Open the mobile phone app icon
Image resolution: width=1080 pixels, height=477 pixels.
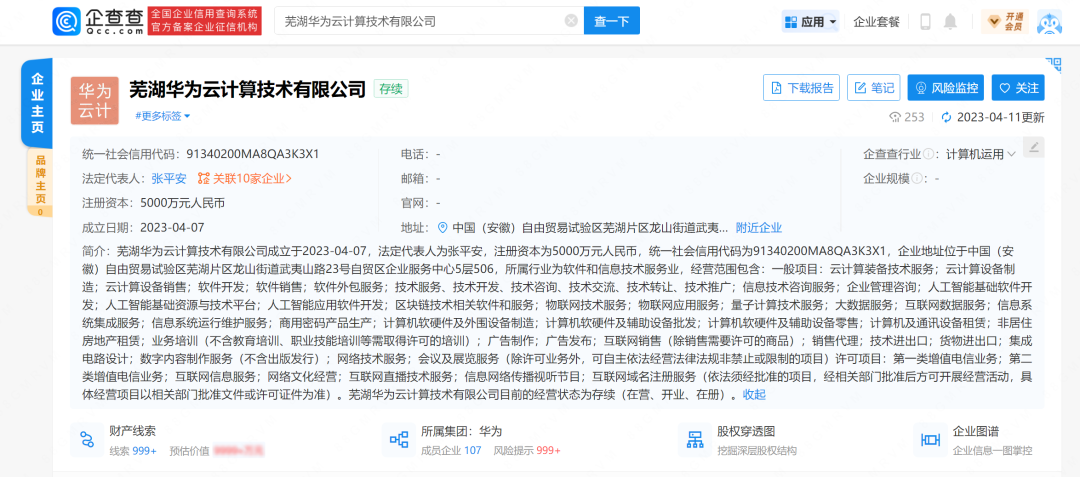point(925,21)
